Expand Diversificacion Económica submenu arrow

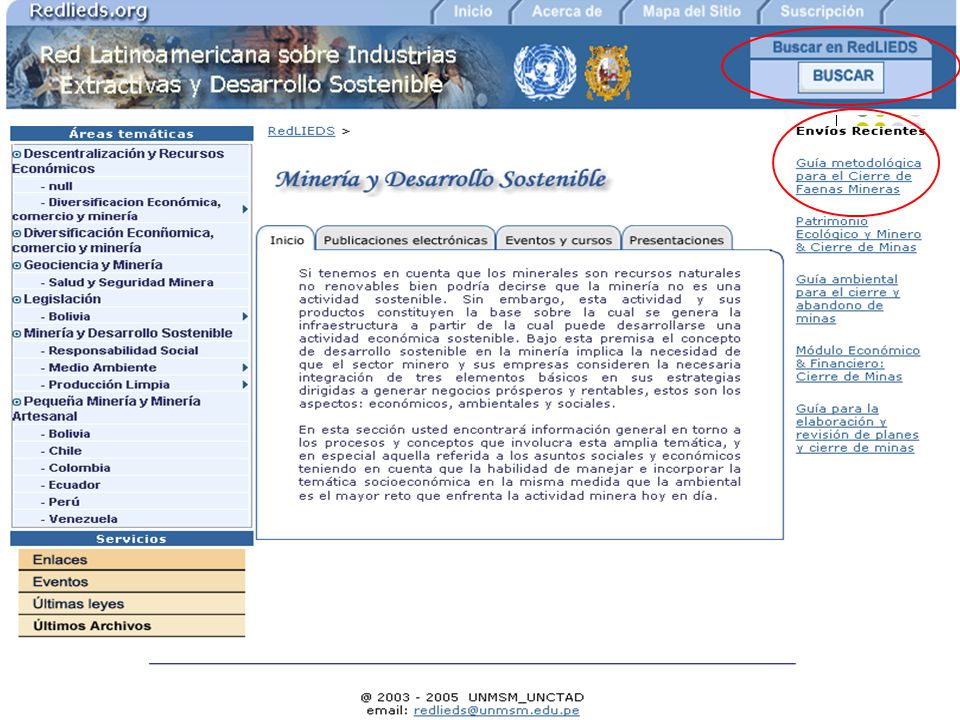pyautogui.click(x=245, y=209)
